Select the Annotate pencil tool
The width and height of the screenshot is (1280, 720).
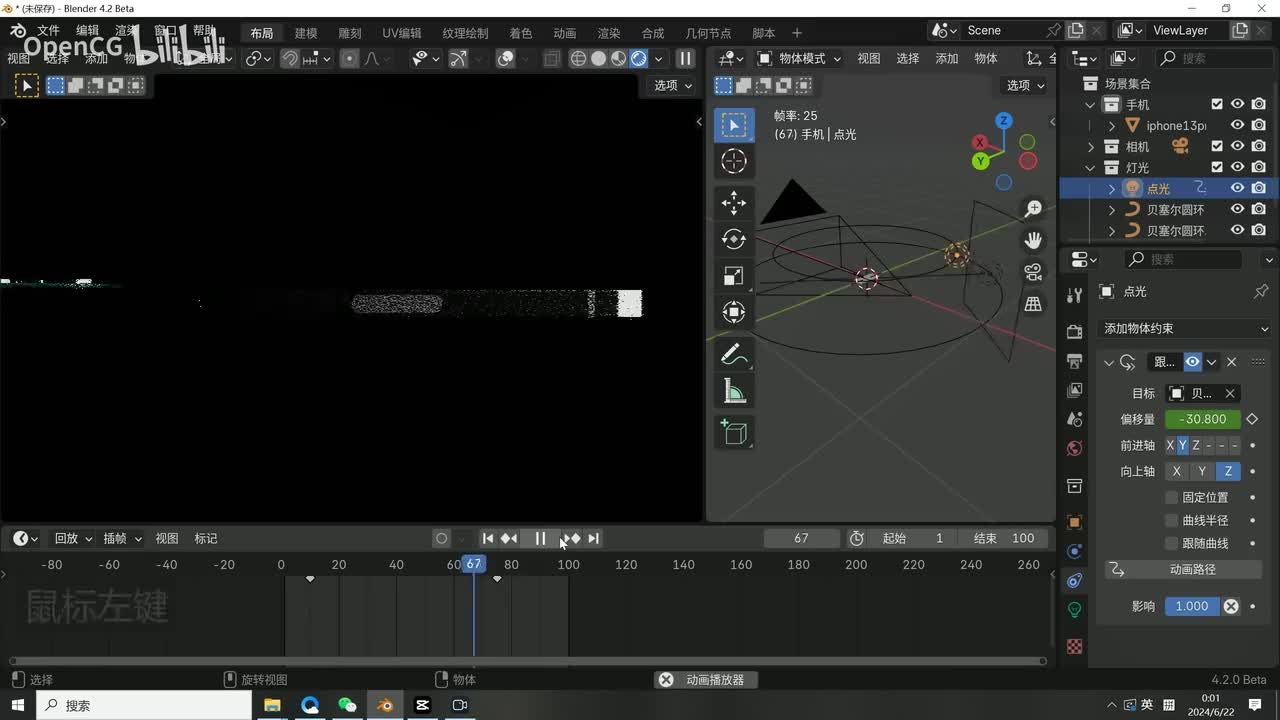(734, 355)
